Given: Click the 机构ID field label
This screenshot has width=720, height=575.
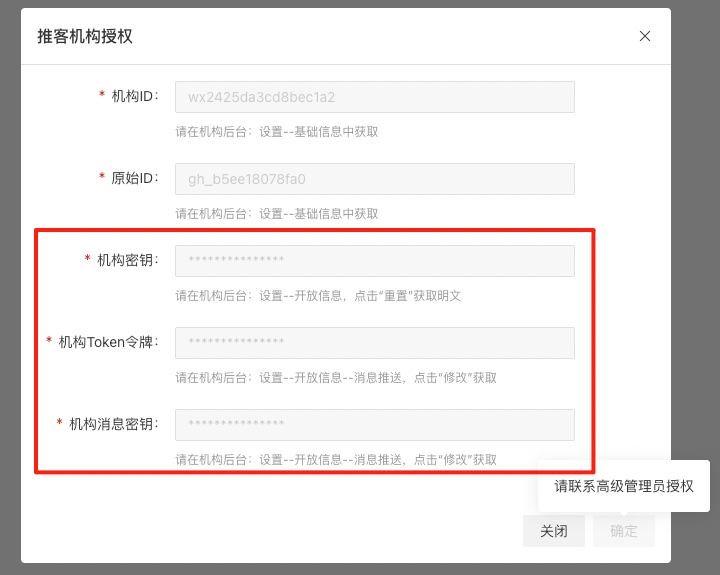Looking at the screenshot, I should pyautogui.click(x=134, y=96).
